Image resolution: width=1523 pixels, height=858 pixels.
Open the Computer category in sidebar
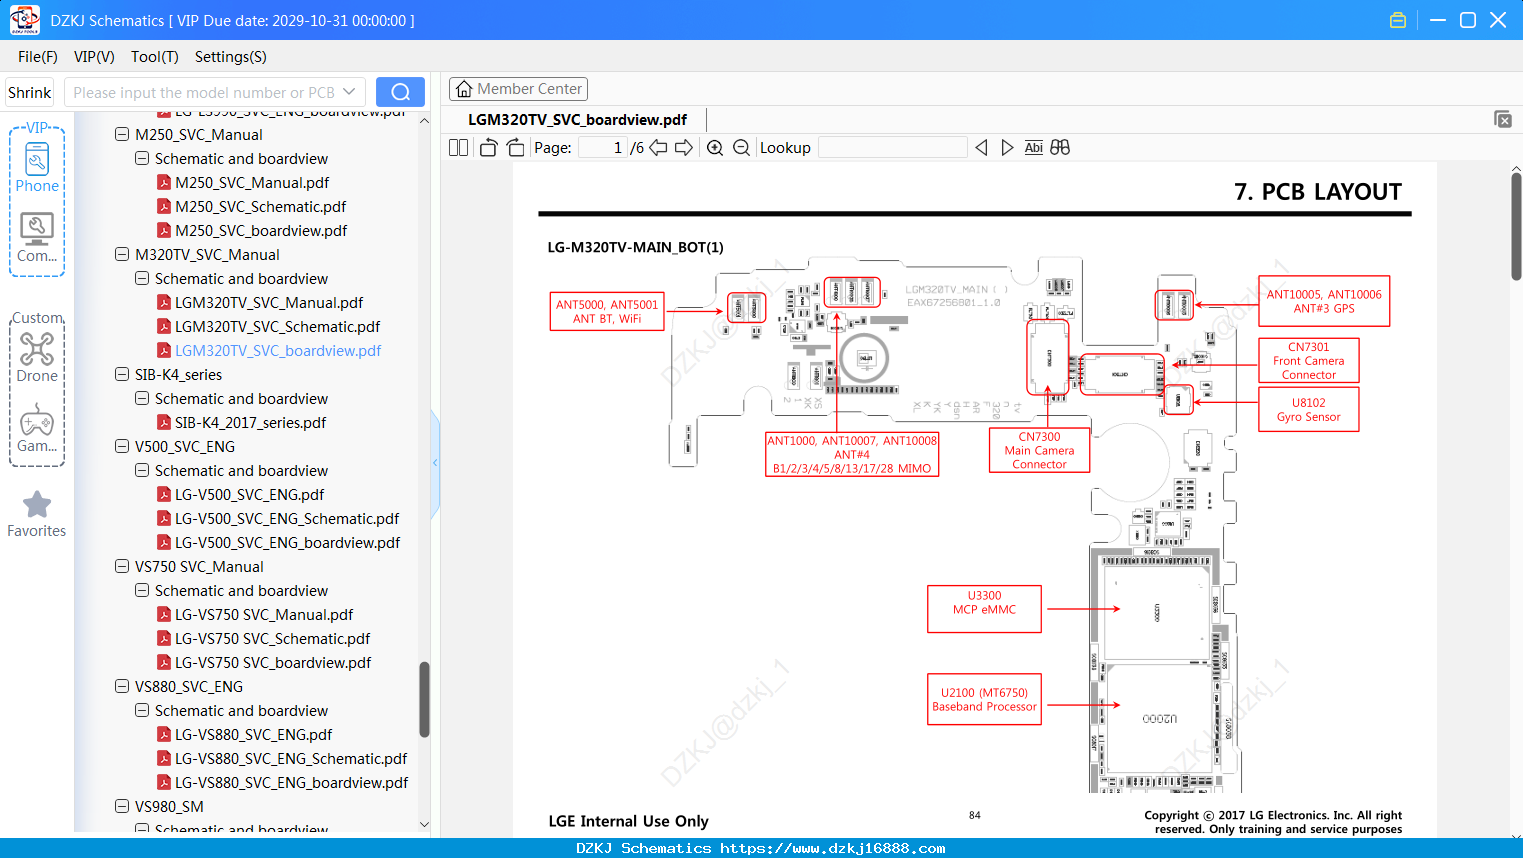coord(37,237)
